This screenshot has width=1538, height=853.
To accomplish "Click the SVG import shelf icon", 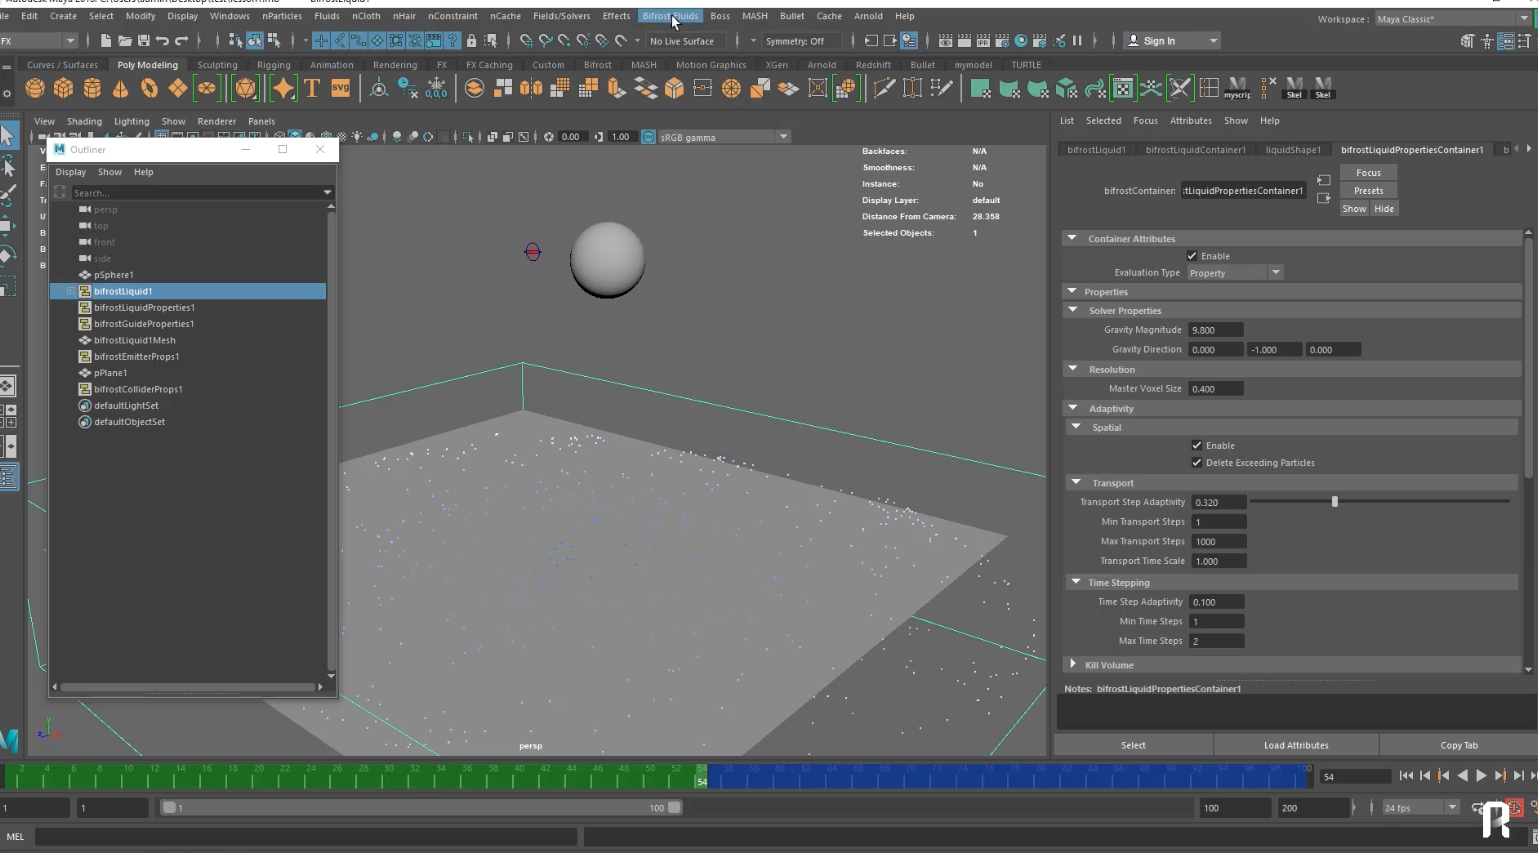I will [x=341, y=89].
